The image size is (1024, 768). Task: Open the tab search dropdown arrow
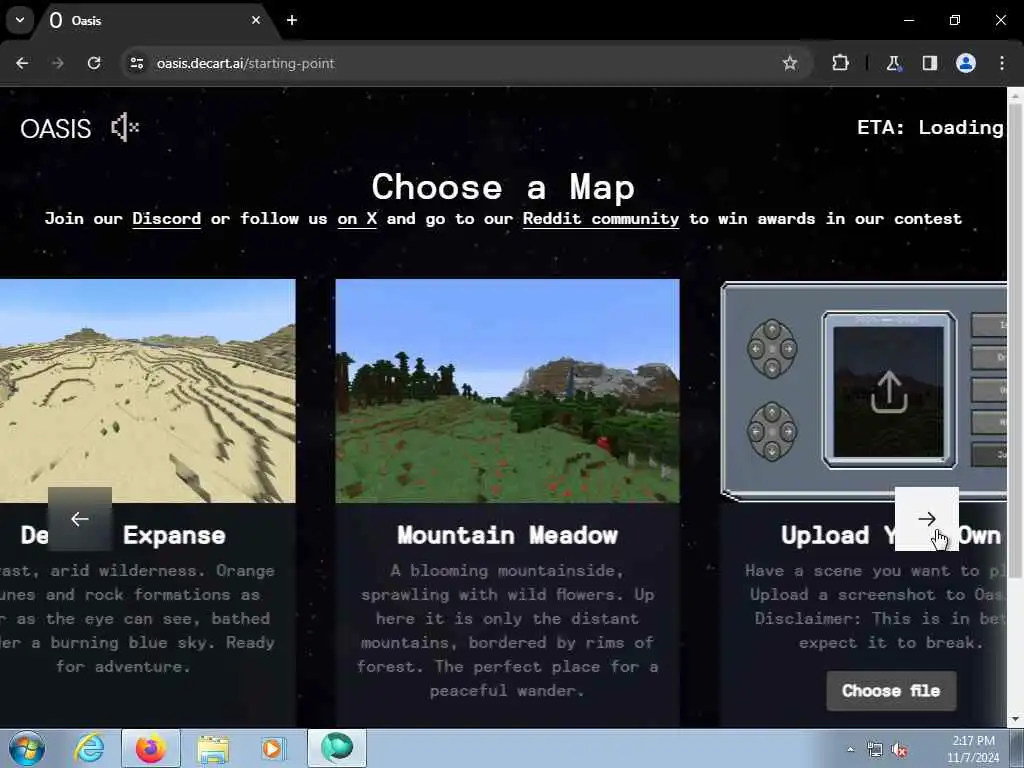(20, 20)
